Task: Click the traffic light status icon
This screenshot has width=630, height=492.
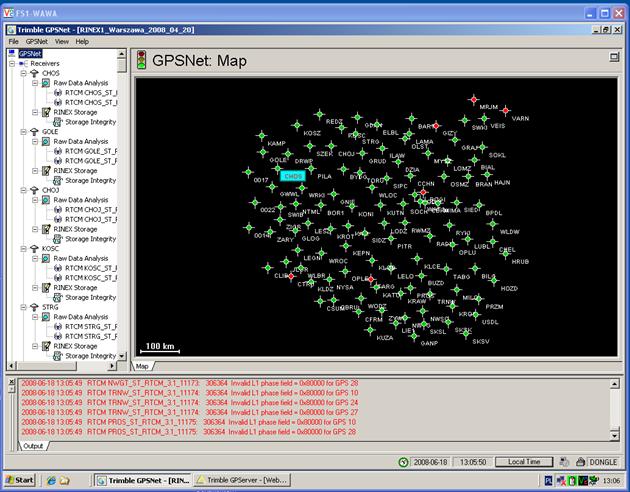Action: 141,59
